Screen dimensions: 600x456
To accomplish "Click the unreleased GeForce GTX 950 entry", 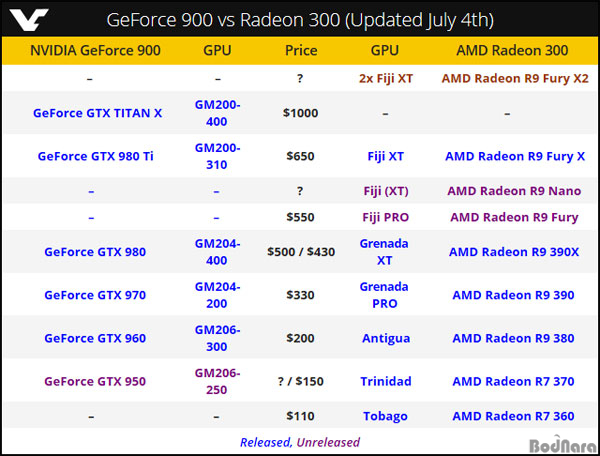I will pos(97,381).
